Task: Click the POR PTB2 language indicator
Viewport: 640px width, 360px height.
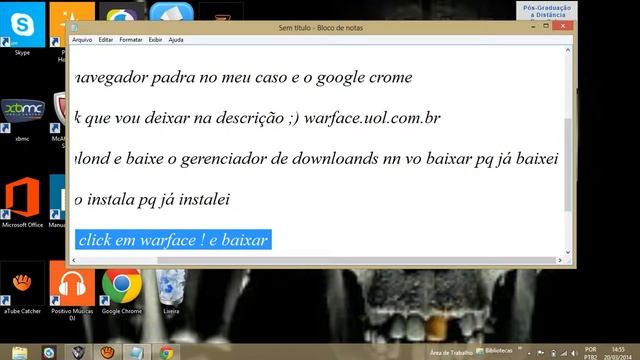Action: click(x=590, y=353)
